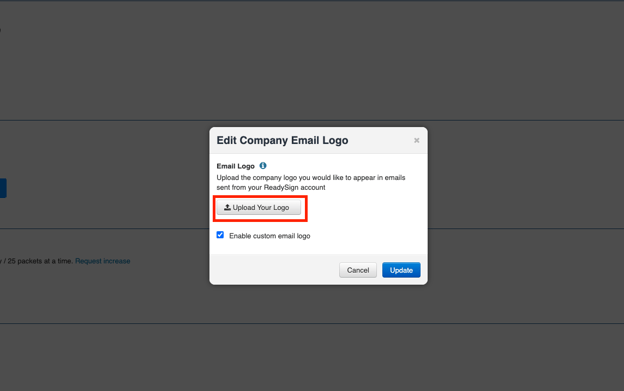Click the 'Enable custom email logo' label text
This screenshot has height=391, width=624.
click(269, 236)
